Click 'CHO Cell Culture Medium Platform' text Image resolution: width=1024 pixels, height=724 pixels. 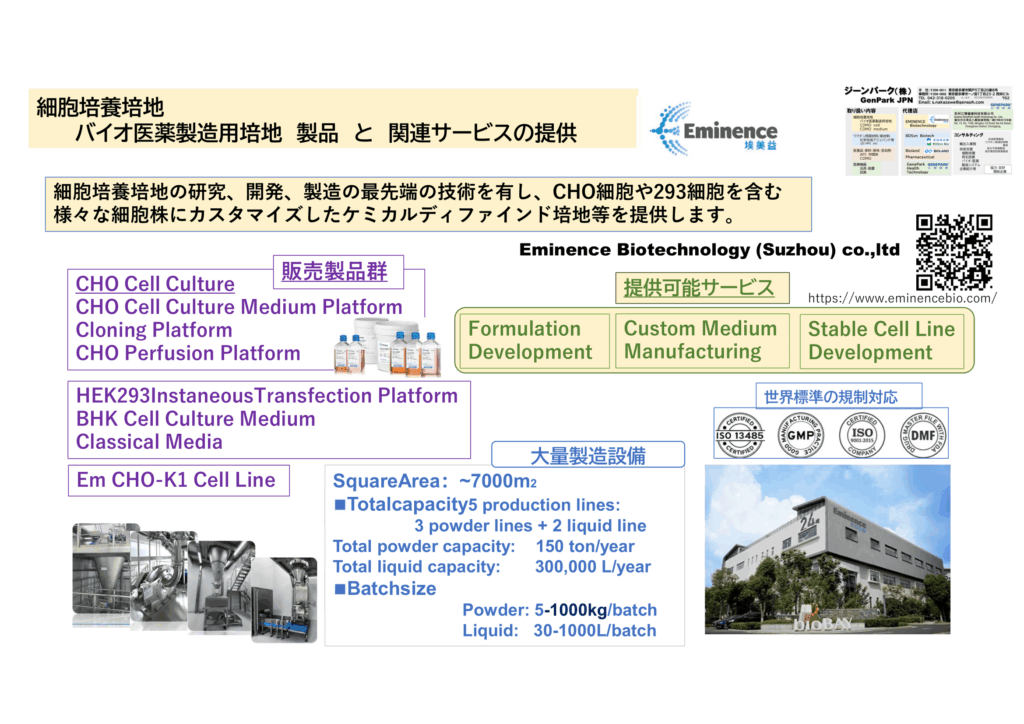(x=239, y=307)
